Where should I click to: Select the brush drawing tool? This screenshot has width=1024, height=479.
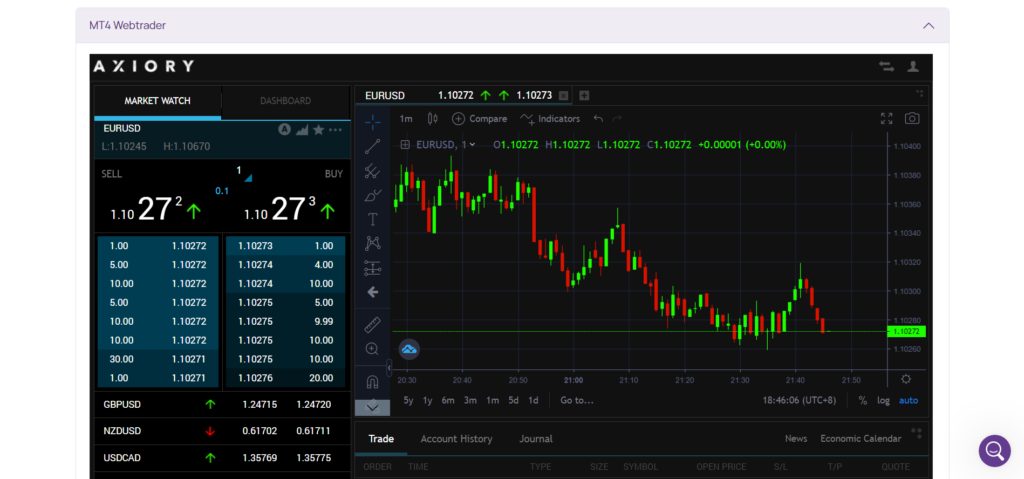(x=373, y=195)
